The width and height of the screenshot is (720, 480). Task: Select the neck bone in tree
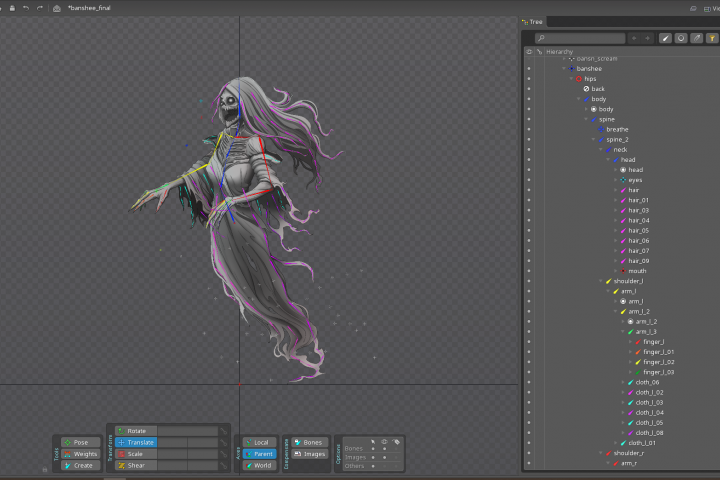(620, 149)
